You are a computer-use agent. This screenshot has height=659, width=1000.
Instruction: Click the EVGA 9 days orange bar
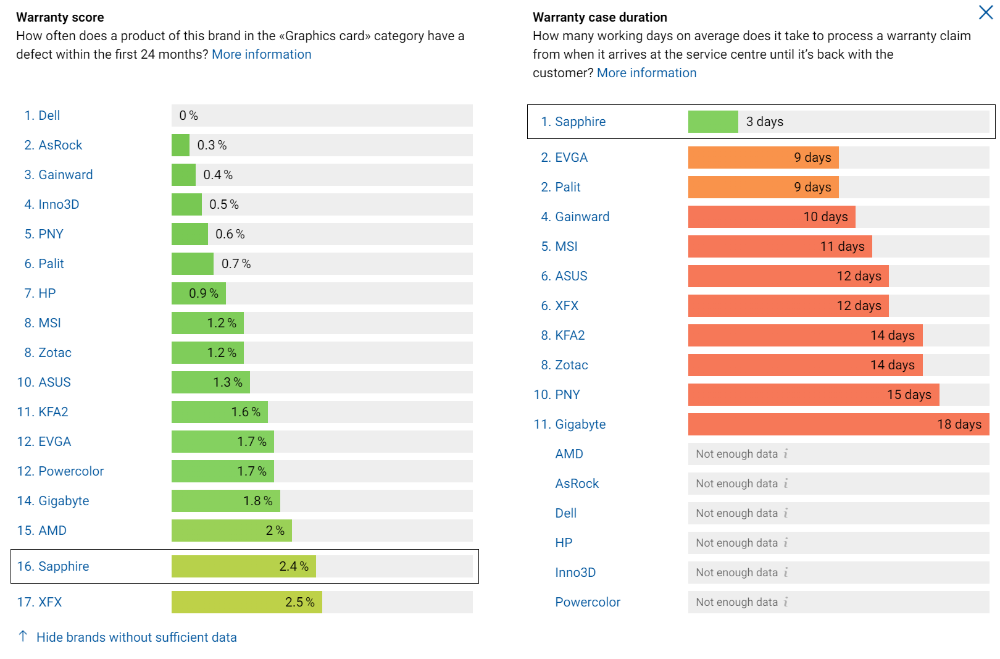[763, 158]
